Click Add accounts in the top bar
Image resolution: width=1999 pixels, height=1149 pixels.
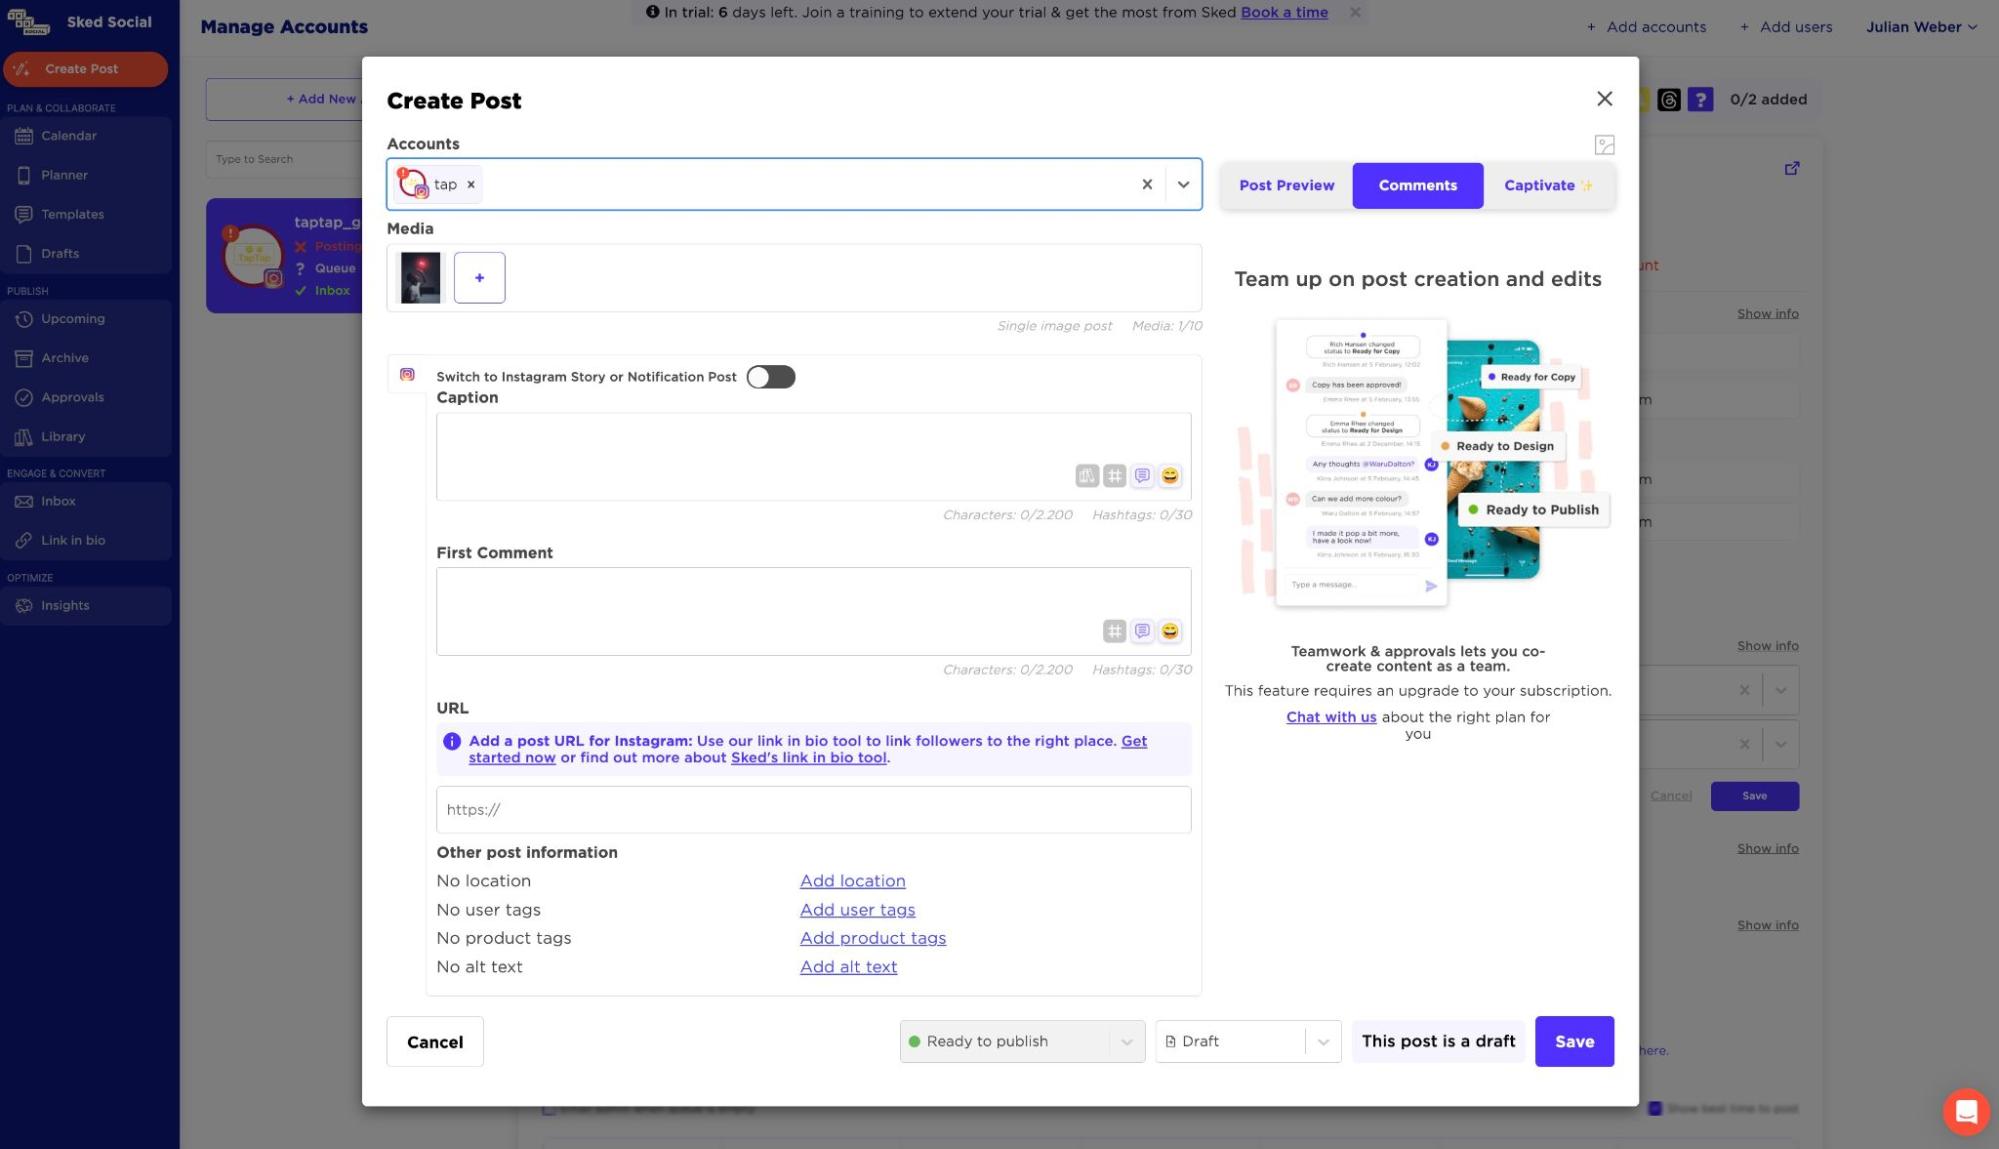[1647, 27]
